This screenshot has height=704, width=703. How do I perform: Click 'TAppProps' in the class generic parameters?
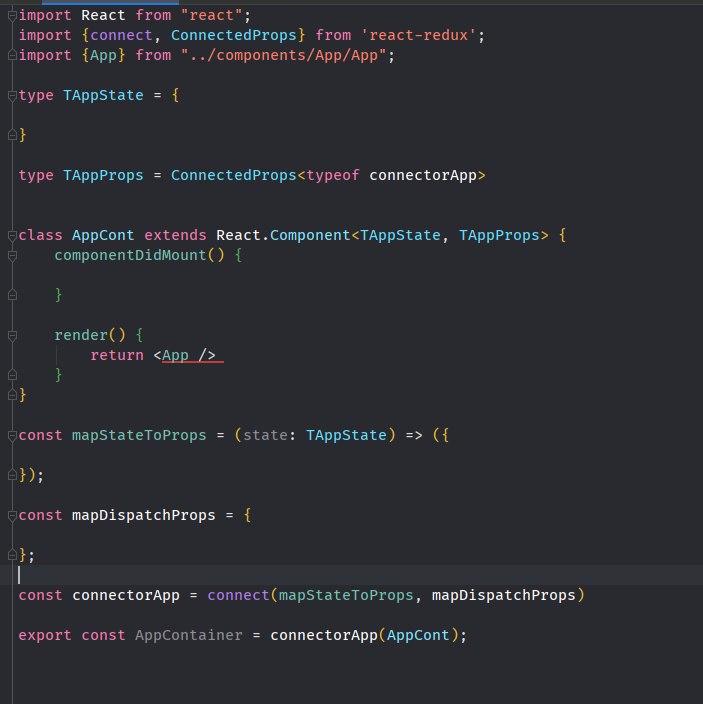click(499, 235)
